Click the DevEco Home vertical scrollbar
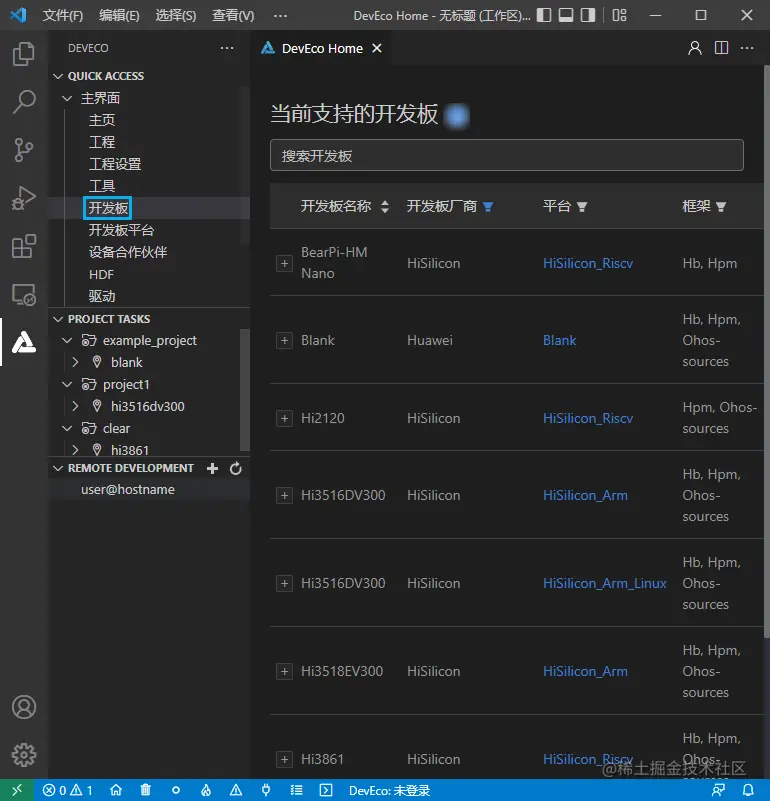This screenshot has width=770, height=801. [x=766, y=351]
